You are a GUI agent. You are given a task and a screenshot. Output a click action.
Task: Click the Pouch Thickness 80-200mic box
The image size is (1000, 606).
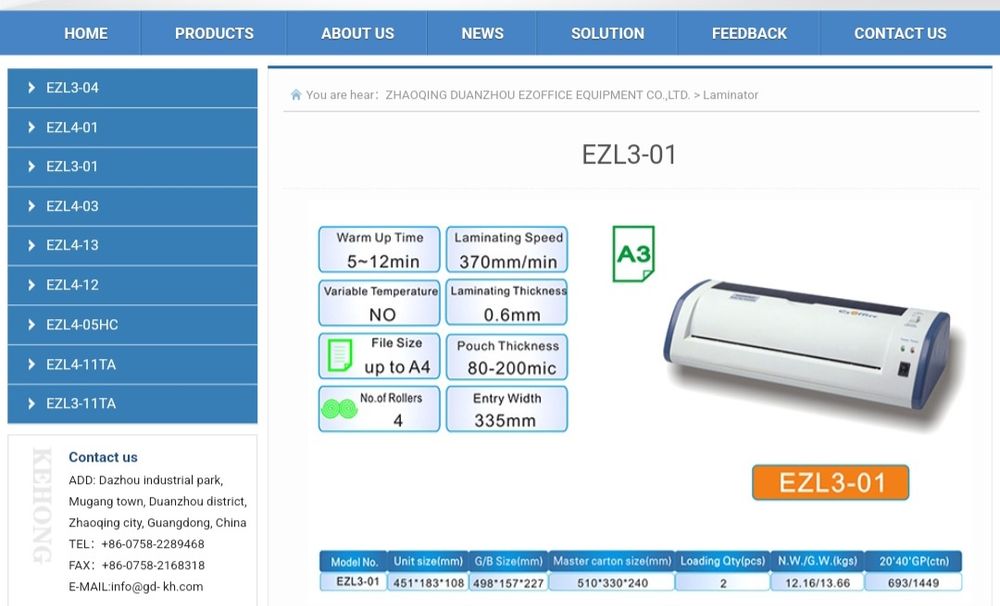507,357
